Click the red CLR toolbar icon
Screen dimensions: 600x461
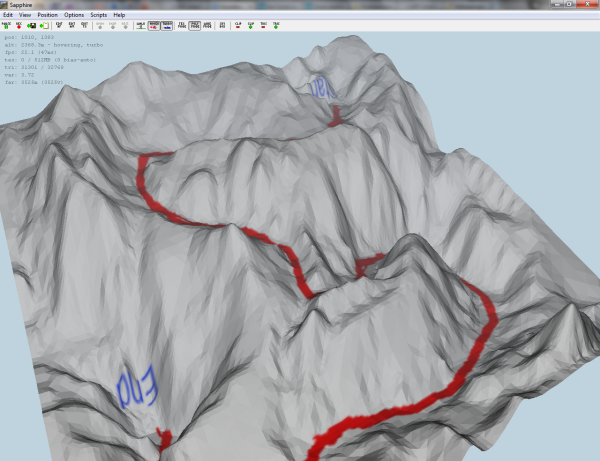tap(237, 25)
